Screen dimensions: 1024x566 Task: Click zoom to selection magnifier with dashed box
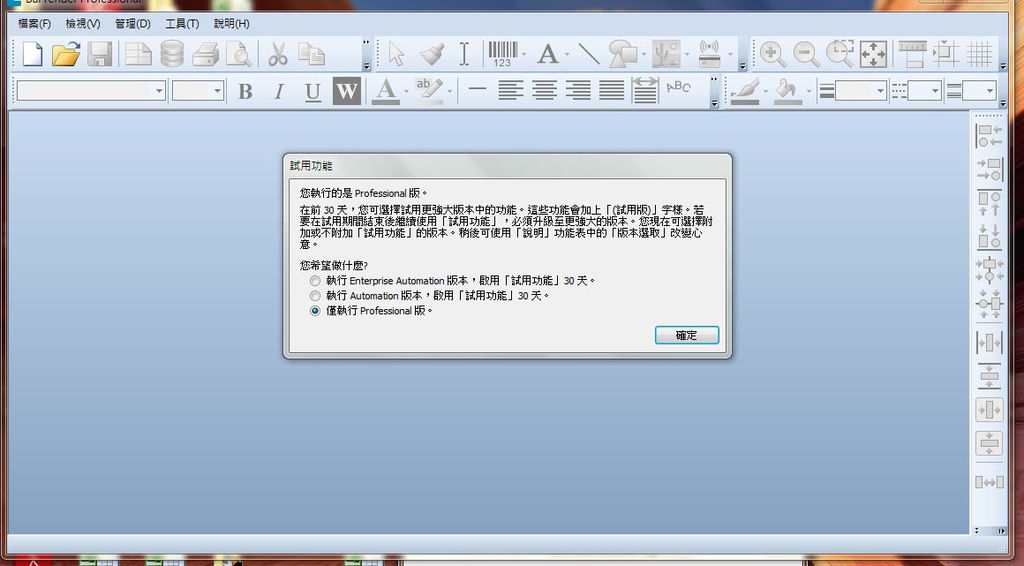pyautogui.click(x=840, y=54)
